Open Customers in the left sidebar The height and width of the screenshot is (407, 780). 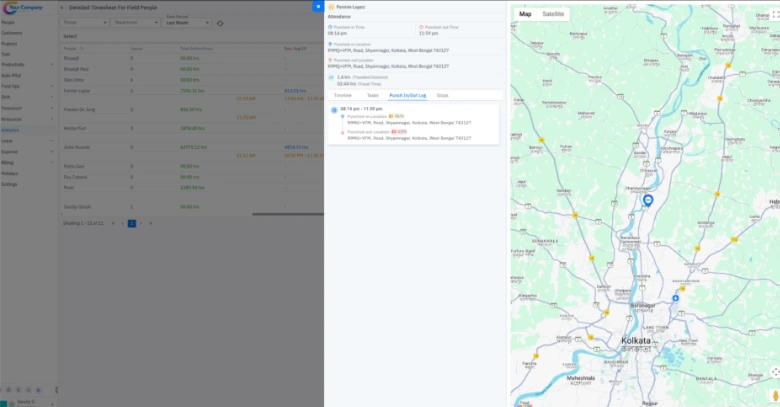click(x=12, y=33)
